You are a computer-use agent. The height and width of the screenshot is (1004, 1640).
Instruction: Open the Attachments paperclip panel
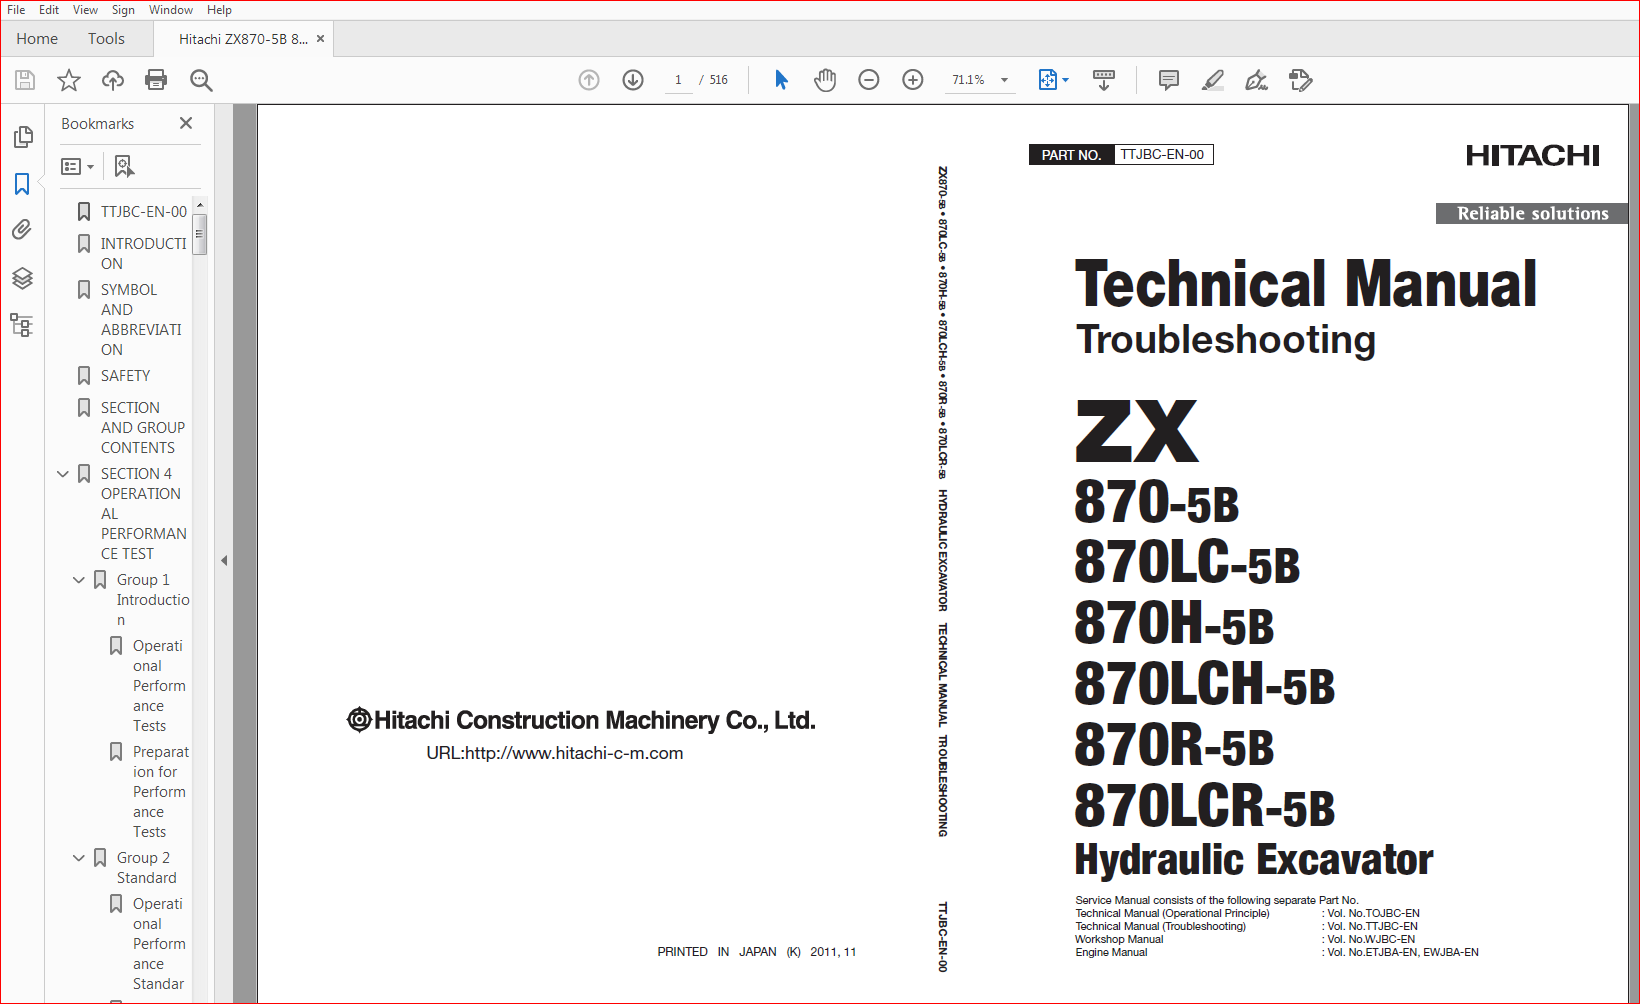tap(22, 230)
